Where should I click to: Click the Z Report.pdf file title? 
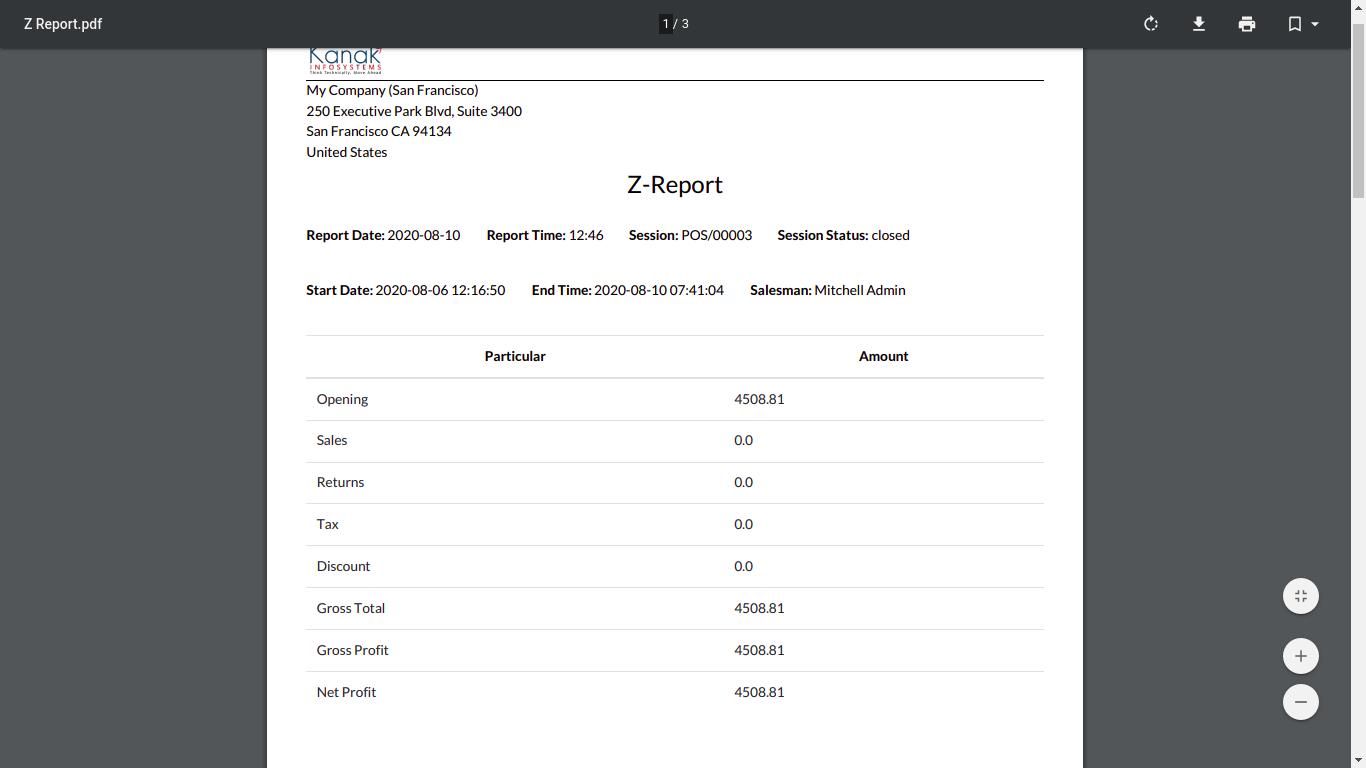click(x=63, y=24)
